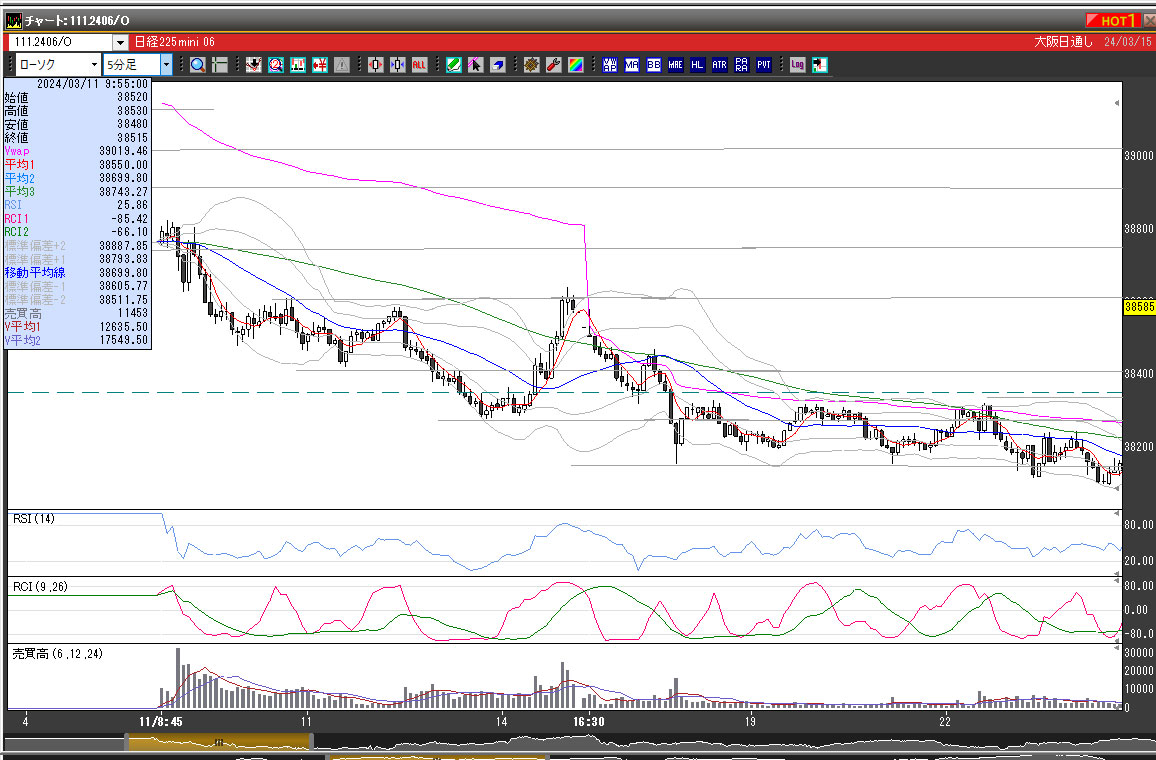Open the brown gear settings icon

click(532, 65)
